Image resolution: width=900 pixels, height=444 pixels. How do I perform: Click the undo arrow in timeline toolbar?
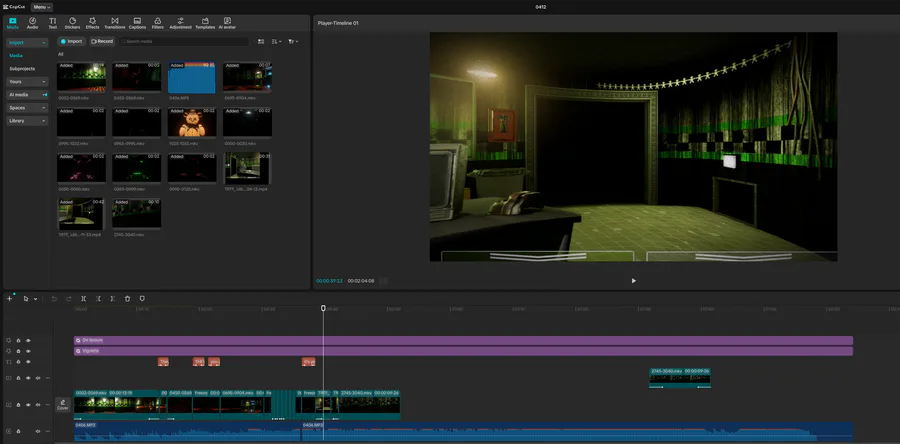54,298
